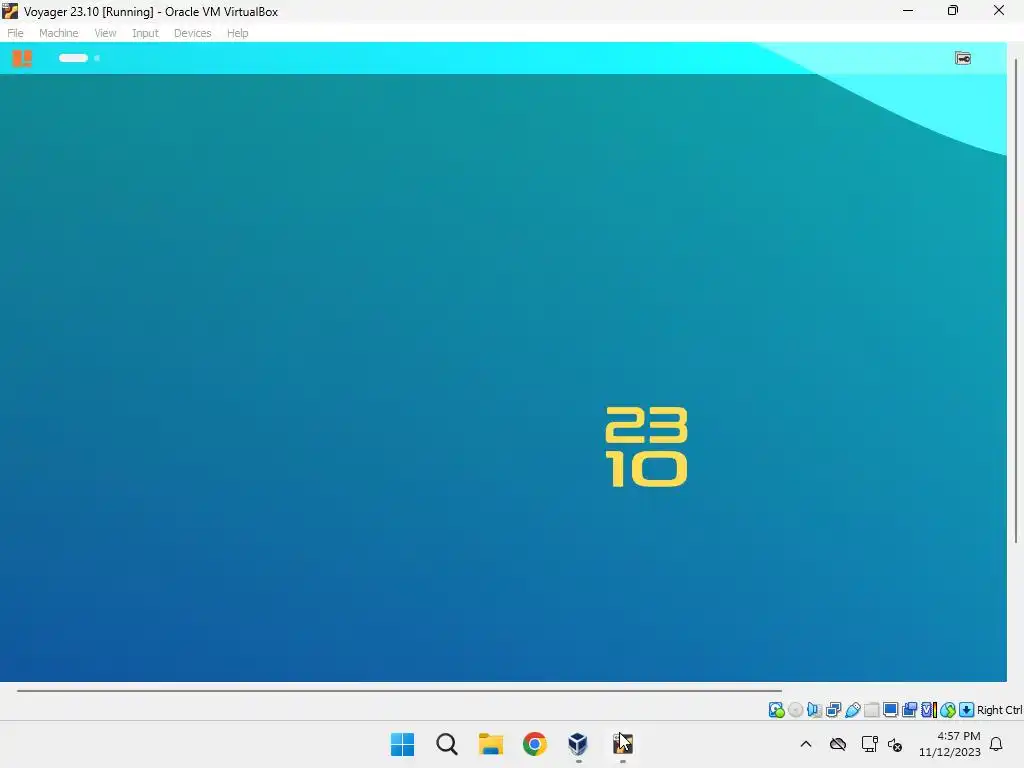Close the Voyager 23.10 VM window

[x=999, y=10]
